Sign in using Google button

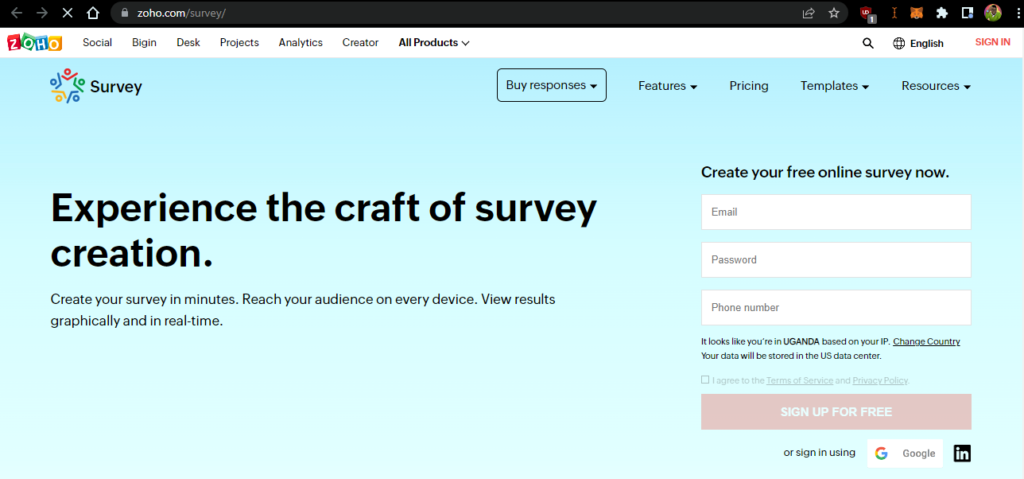tap(905, 453)
